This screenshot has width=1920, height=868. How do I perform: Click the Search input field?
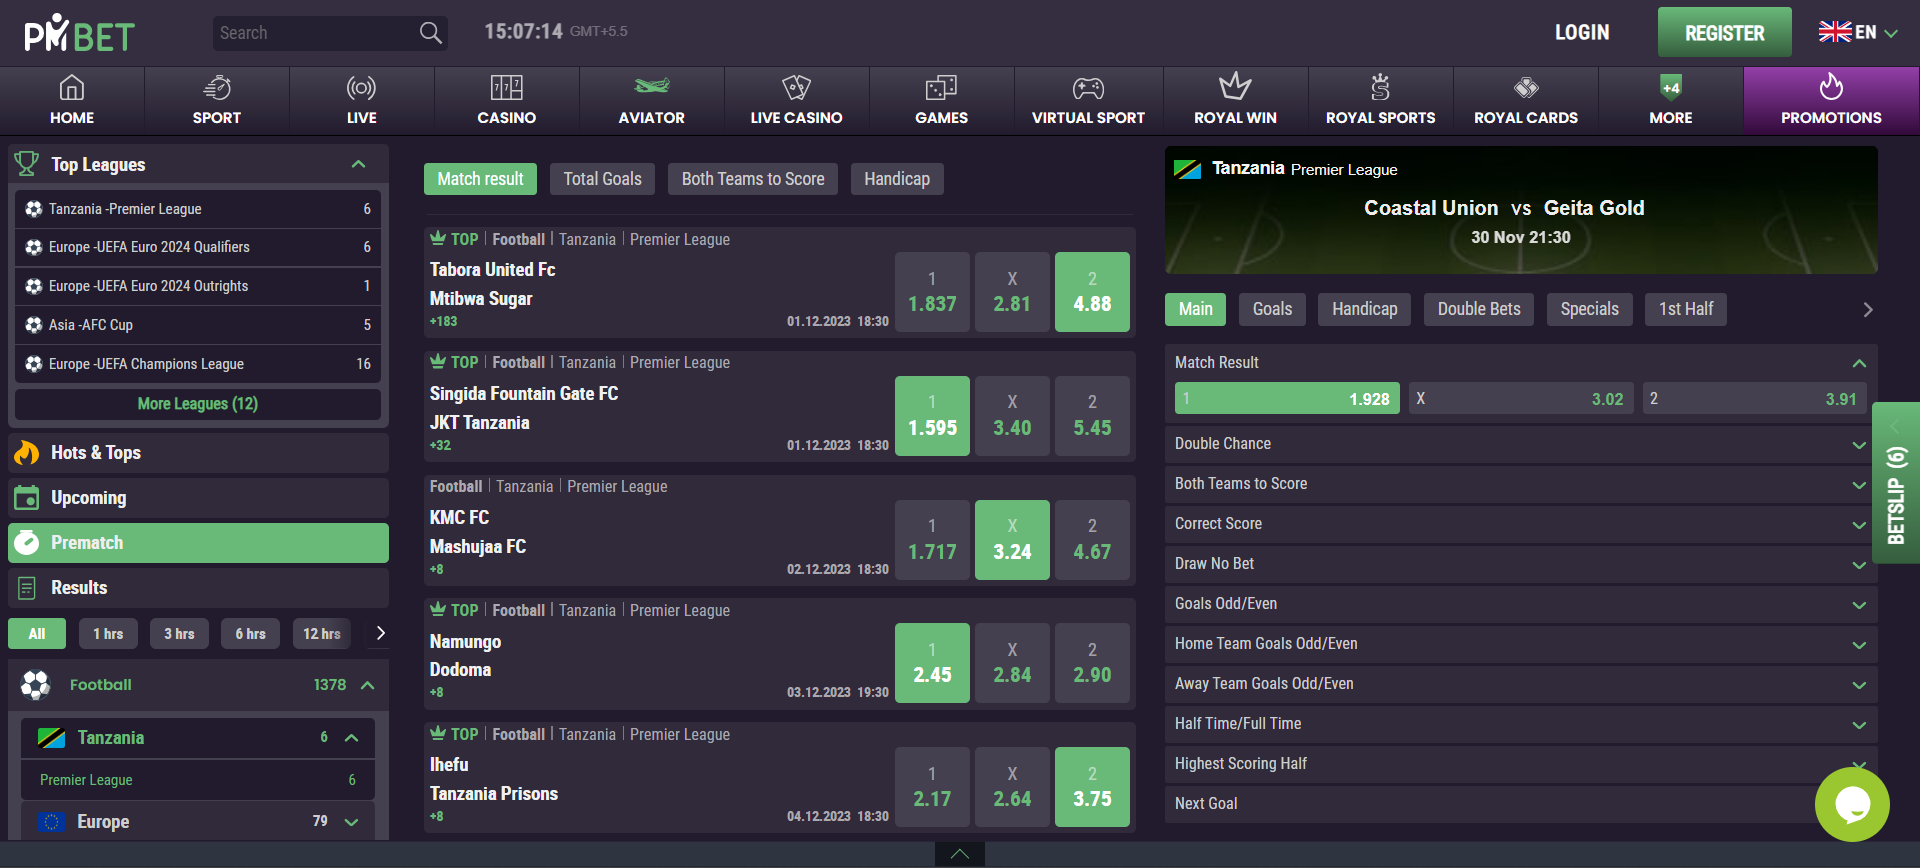(315, 33)
